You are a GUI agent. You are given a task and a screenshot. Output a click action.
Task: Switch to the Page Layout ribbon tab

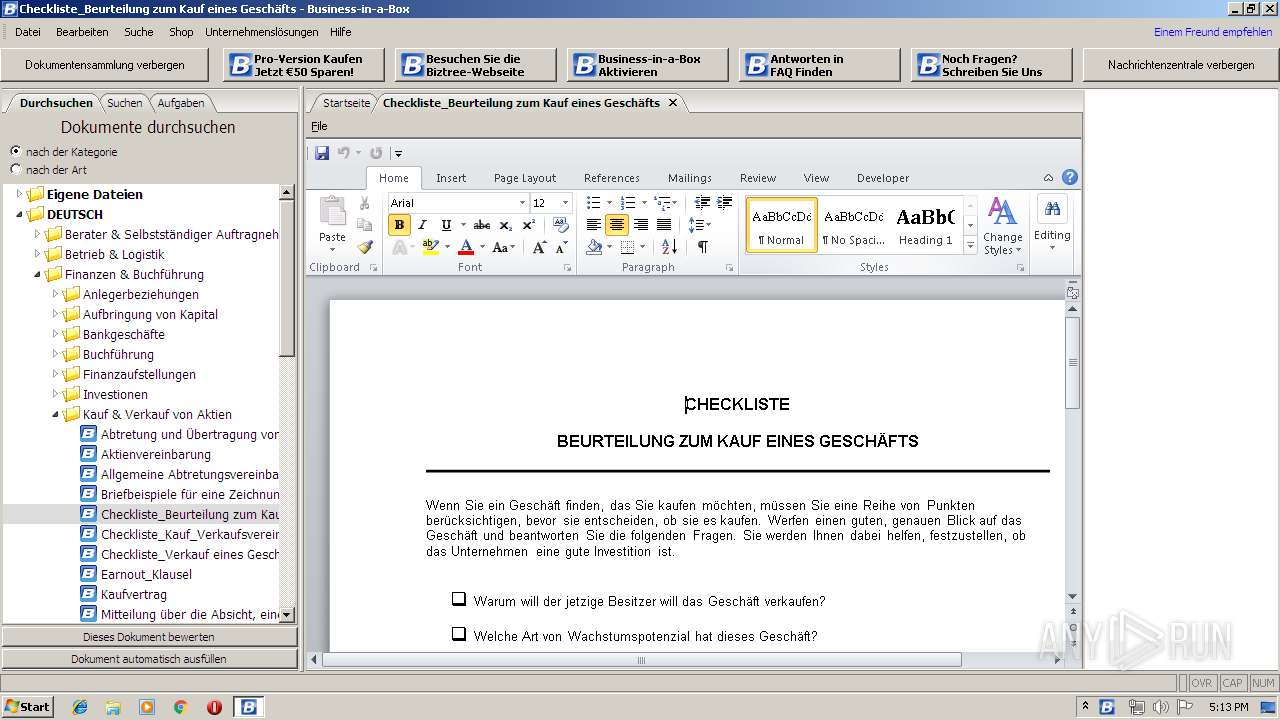pyautogui.click(x=525, y=178)
